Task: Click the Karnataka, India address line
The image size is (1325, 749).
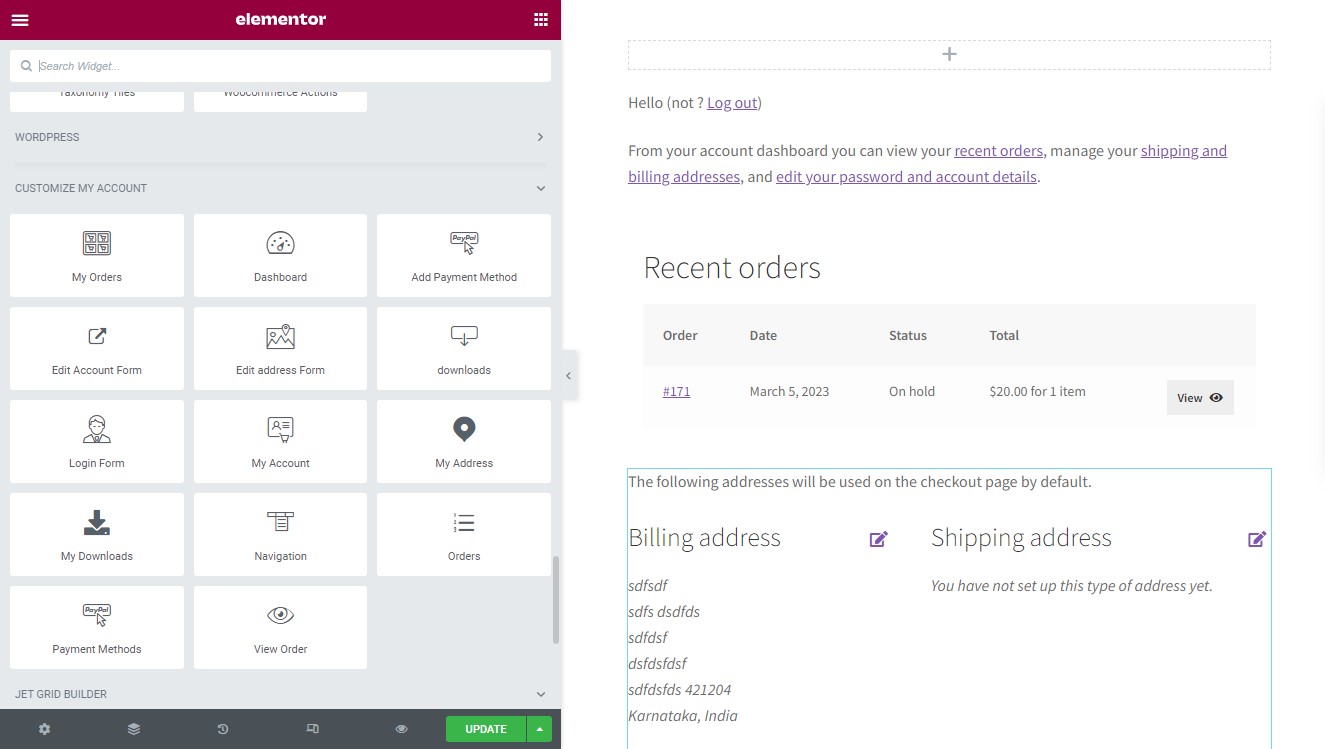Action: [683, 715]
